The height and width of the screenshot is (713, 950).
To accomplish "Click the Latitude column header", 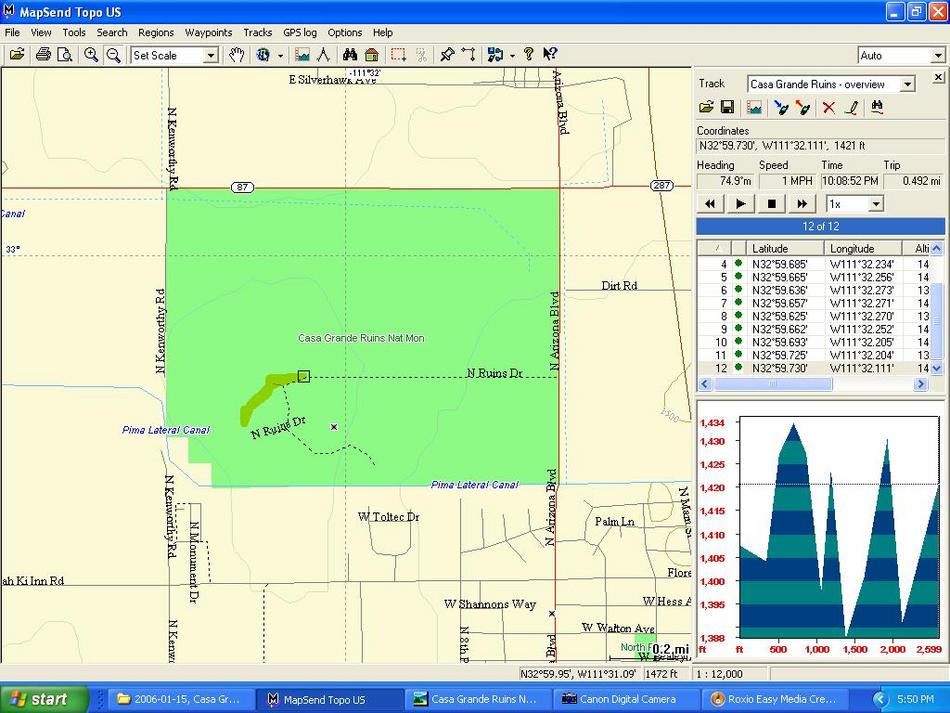I will 785,248.
